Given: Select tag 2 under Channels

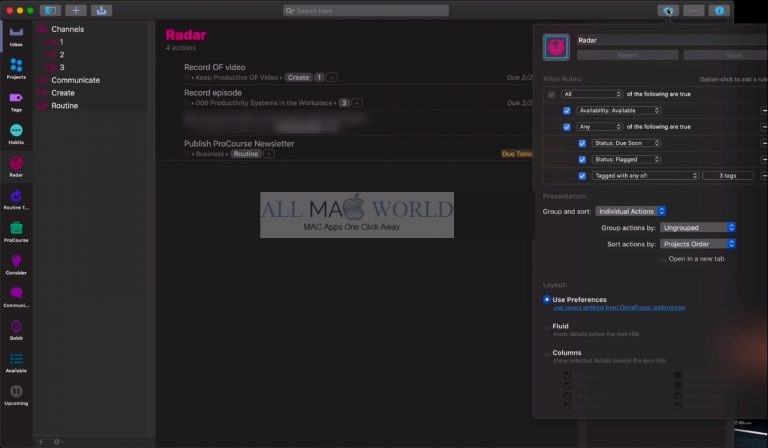Looking at the screenshot, I should [x=62, y=55].
